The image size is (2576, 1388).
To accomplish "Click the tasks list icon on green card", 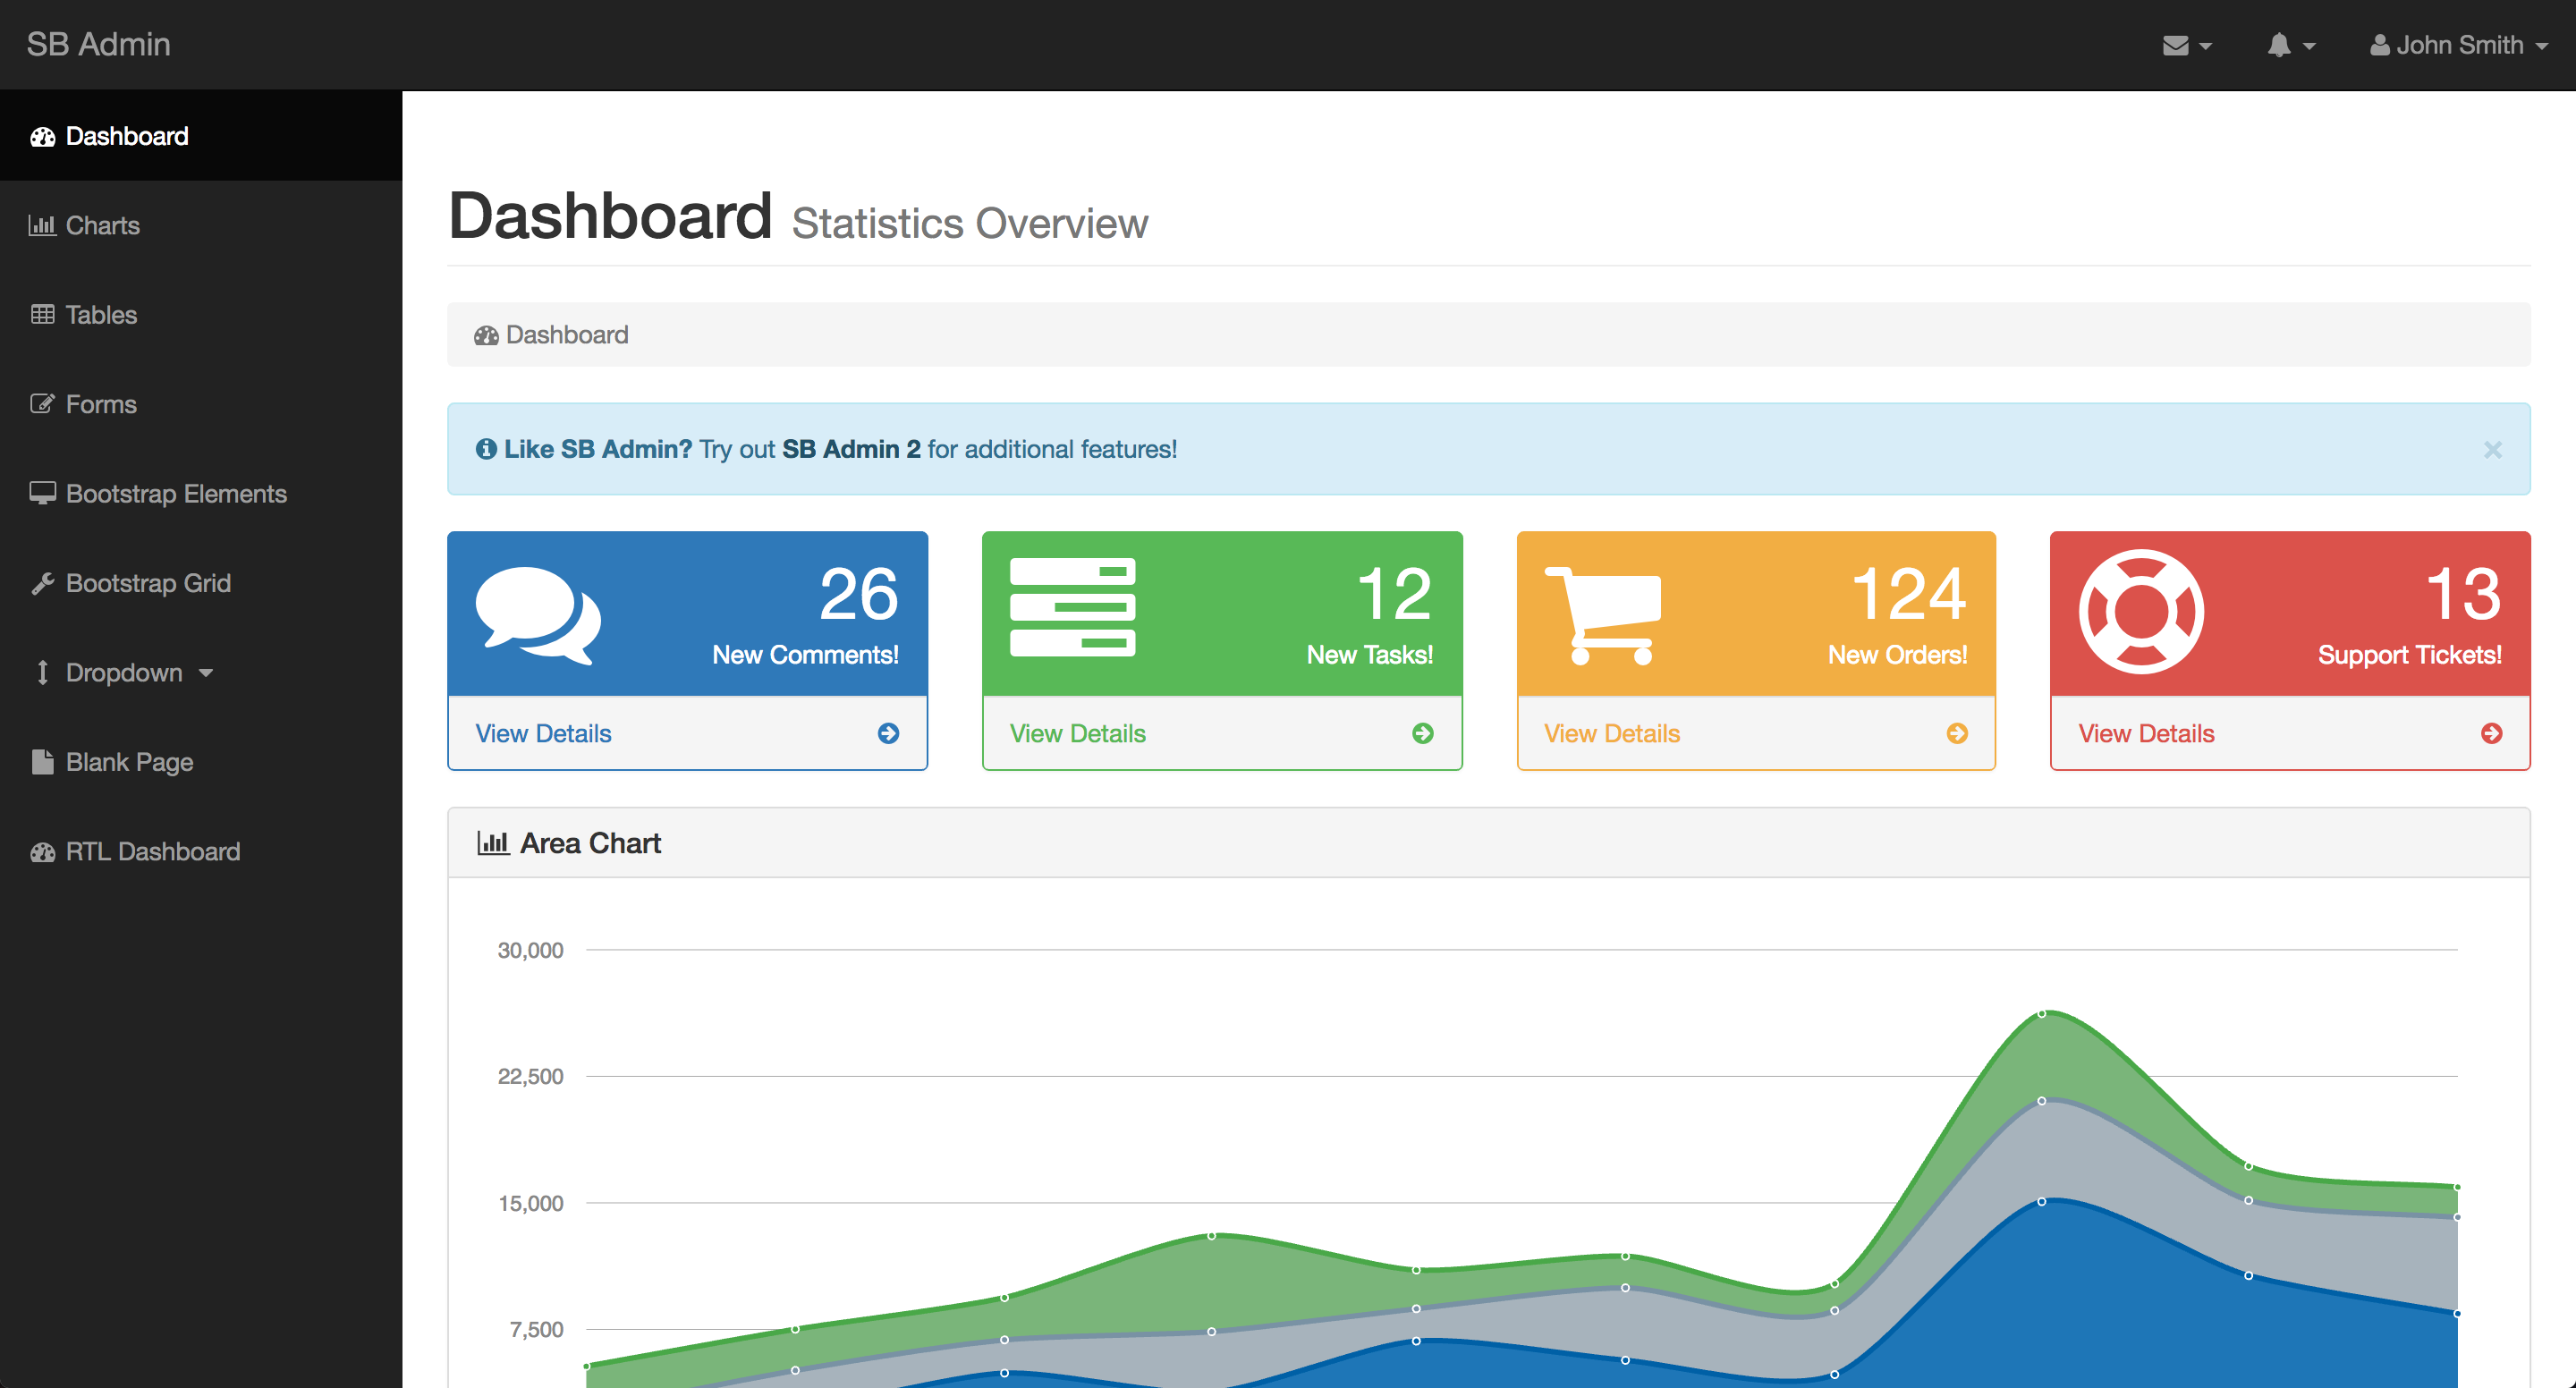I will (x=1072, y=607).
